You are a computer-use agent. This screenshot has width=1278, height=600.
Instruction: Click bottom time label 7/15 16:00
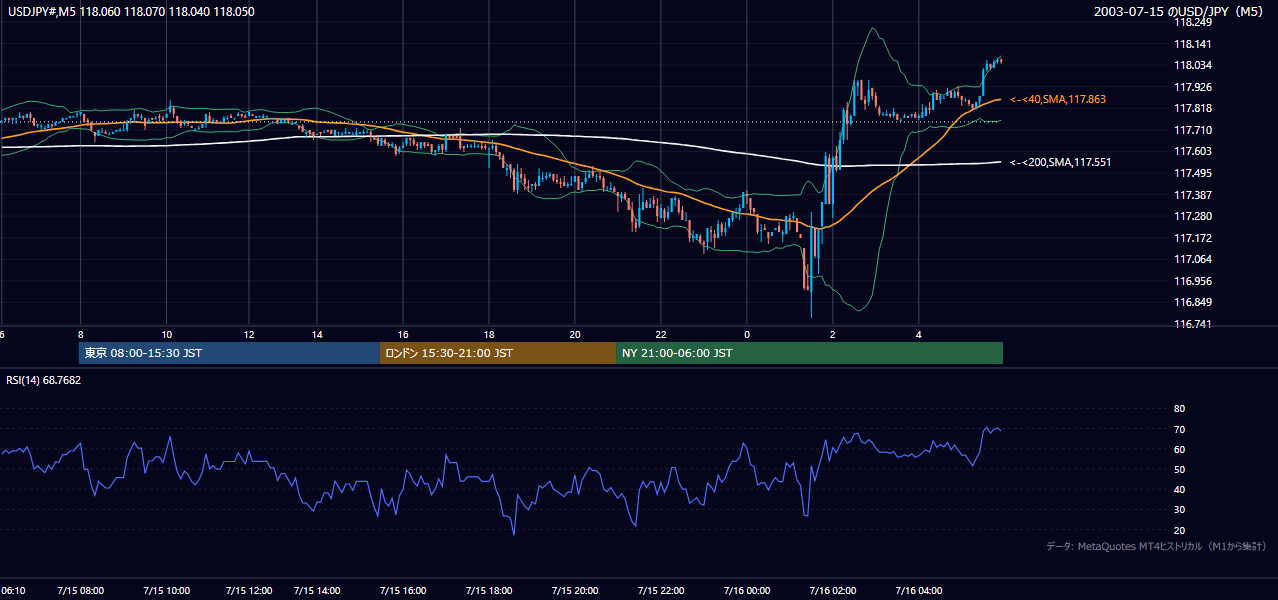[404, 591]
